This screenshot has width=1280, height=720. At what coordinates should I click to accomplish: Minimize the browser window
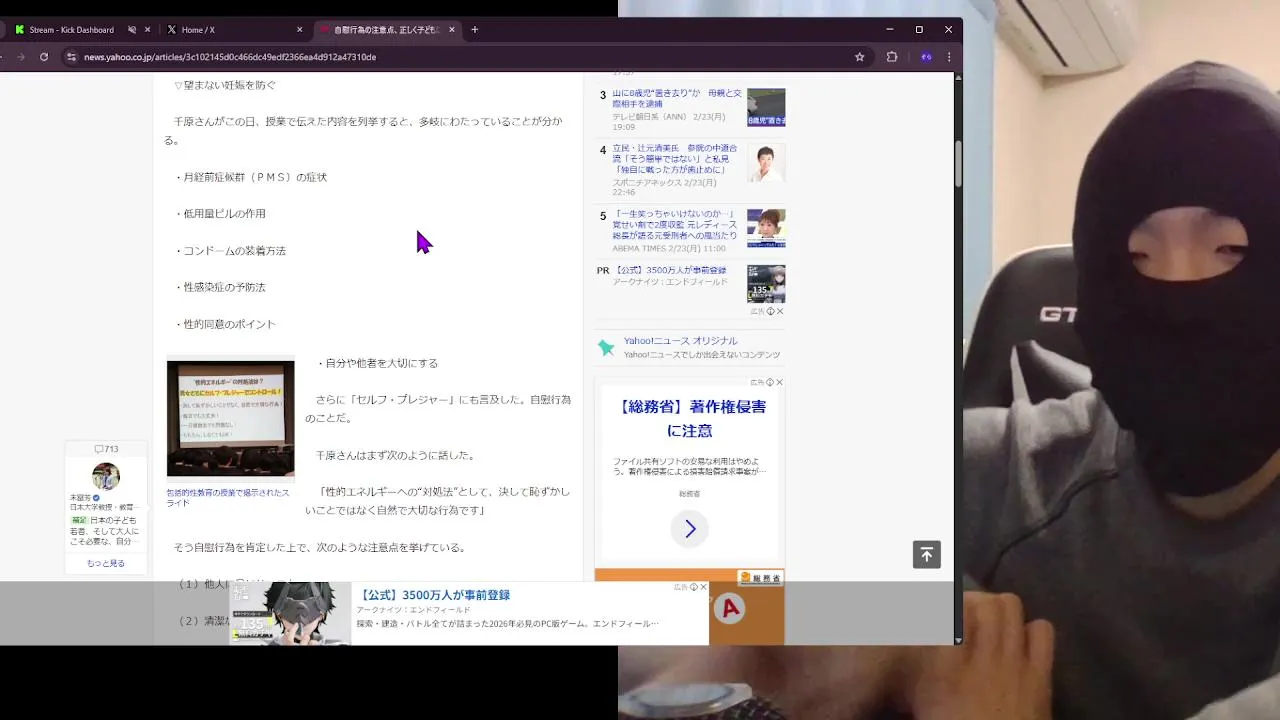coord(889,30)
